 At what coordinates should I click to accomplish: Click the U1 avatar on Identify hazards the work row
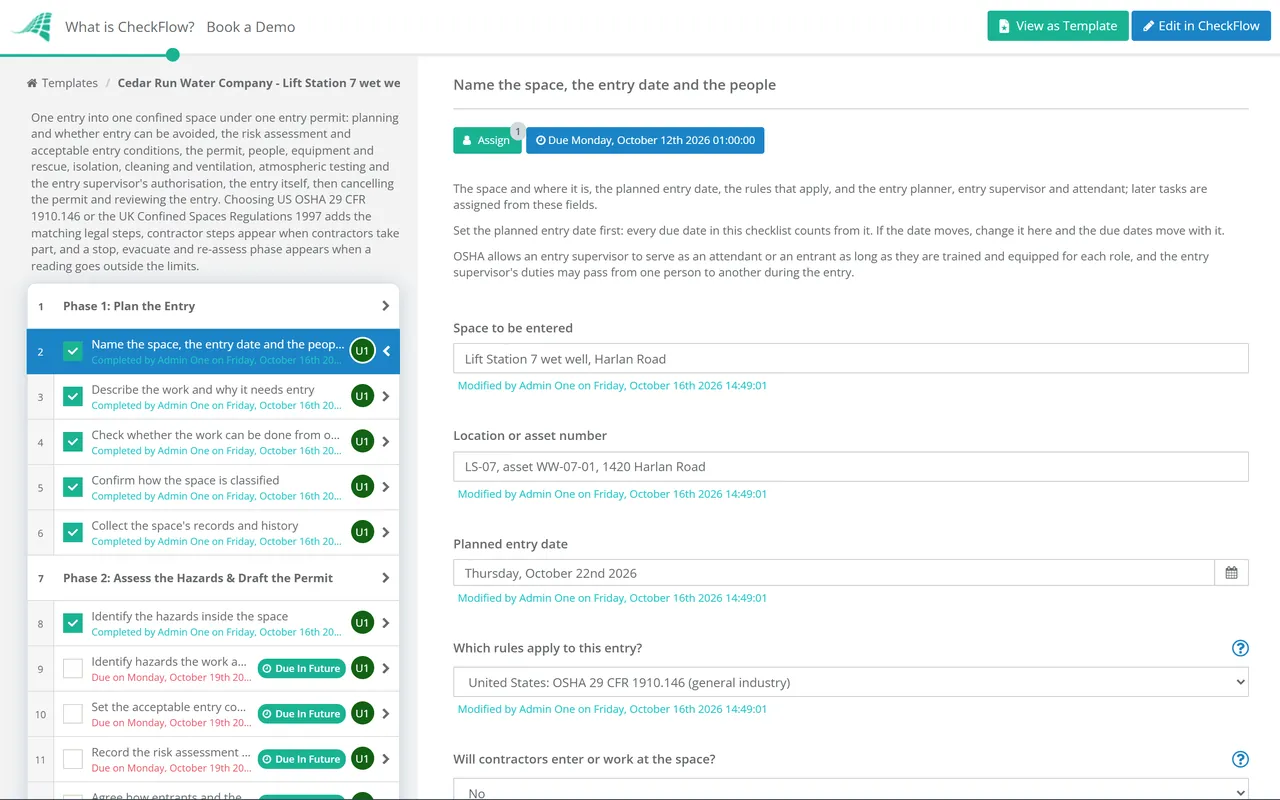(x=362, y=669)
